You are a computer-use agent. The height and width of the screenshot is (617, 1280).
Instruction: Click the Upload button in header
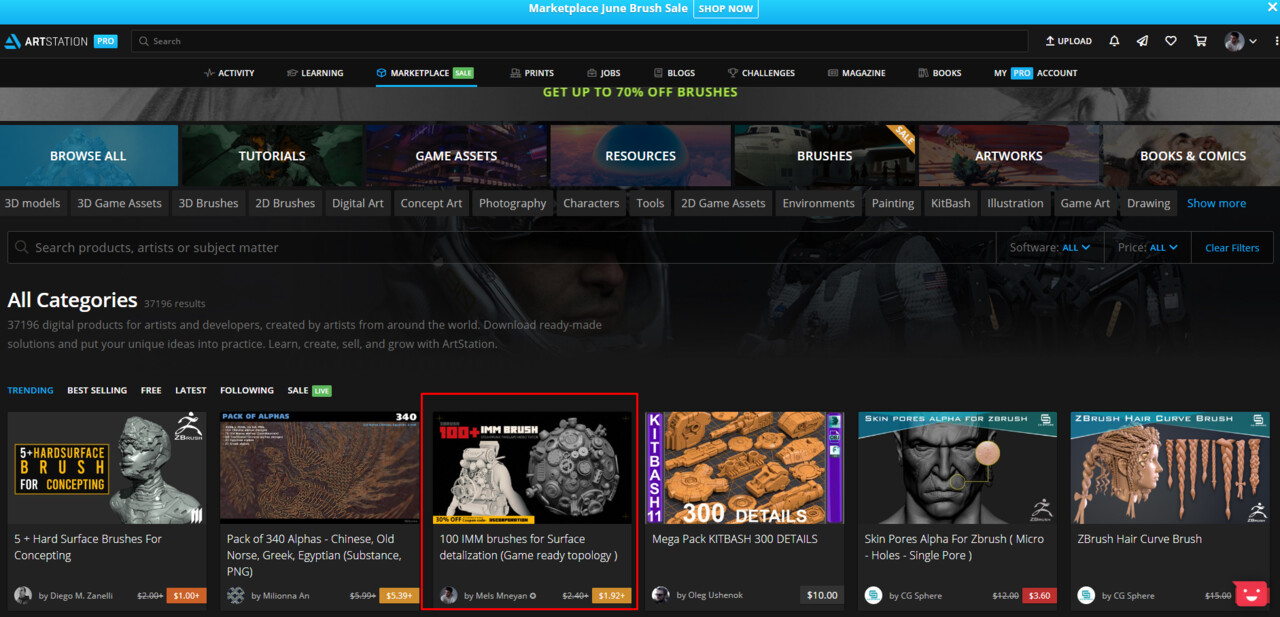[1068, 41]
